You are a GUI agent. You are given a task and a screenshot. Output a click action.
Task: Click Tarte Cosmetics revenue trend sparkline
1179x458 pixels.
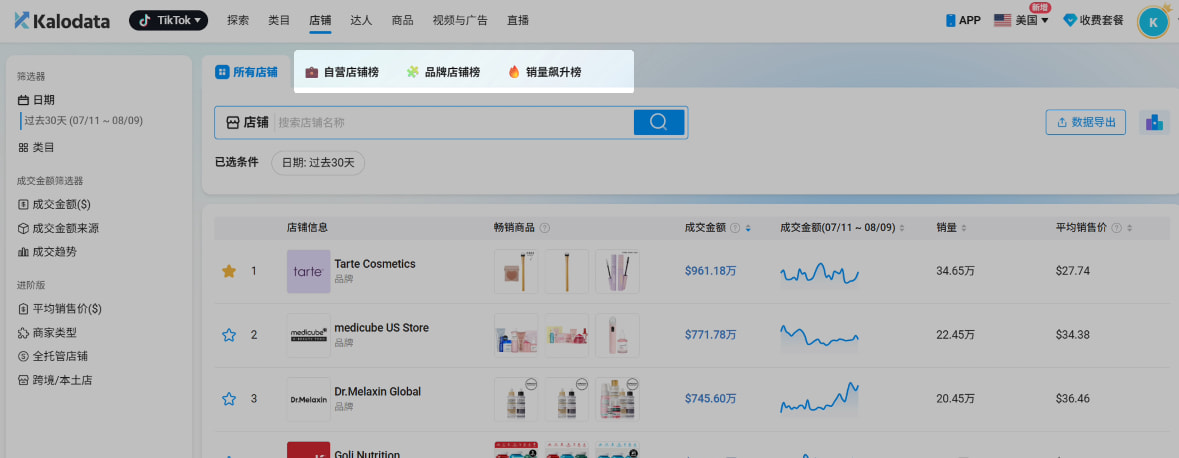[x=820, y=274]
